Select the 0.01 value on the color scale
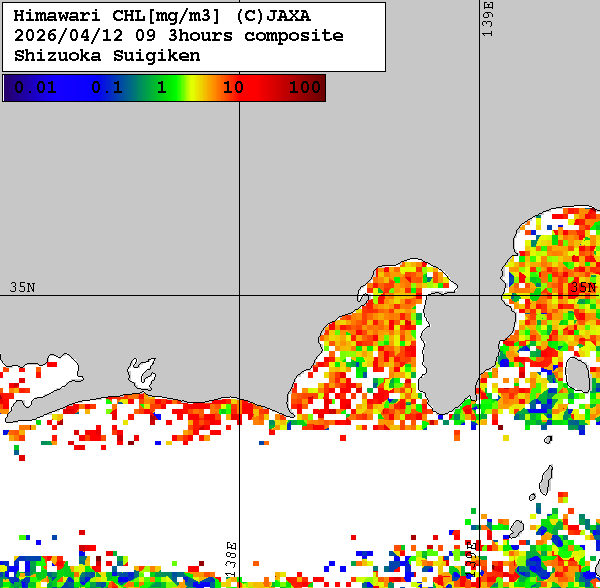The image size is (600, 588). pos(35,88)
